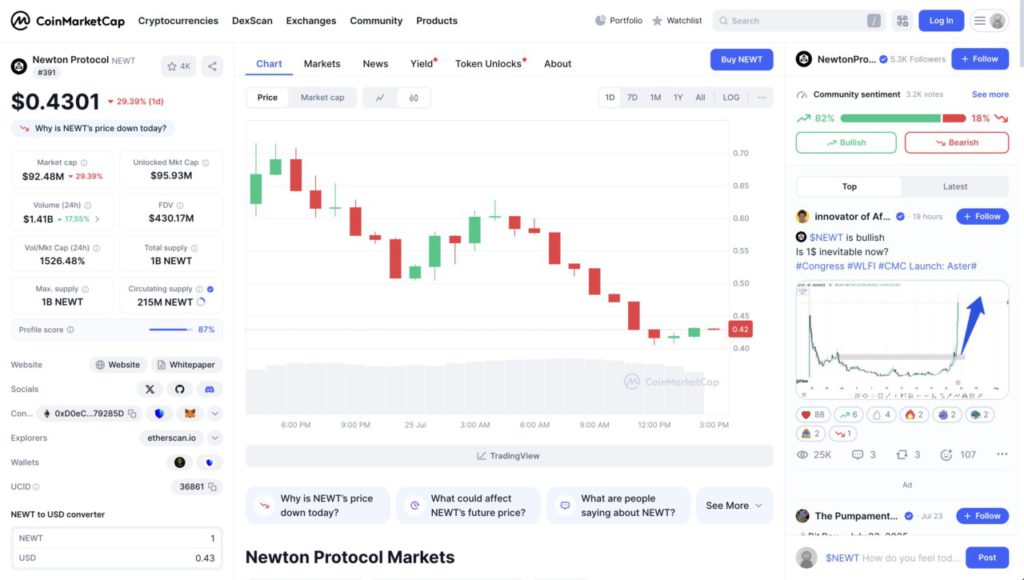The height and width of the screenshot is (580, 1024).
Task: Switch chart to line view icon
Action: point(380,98)
